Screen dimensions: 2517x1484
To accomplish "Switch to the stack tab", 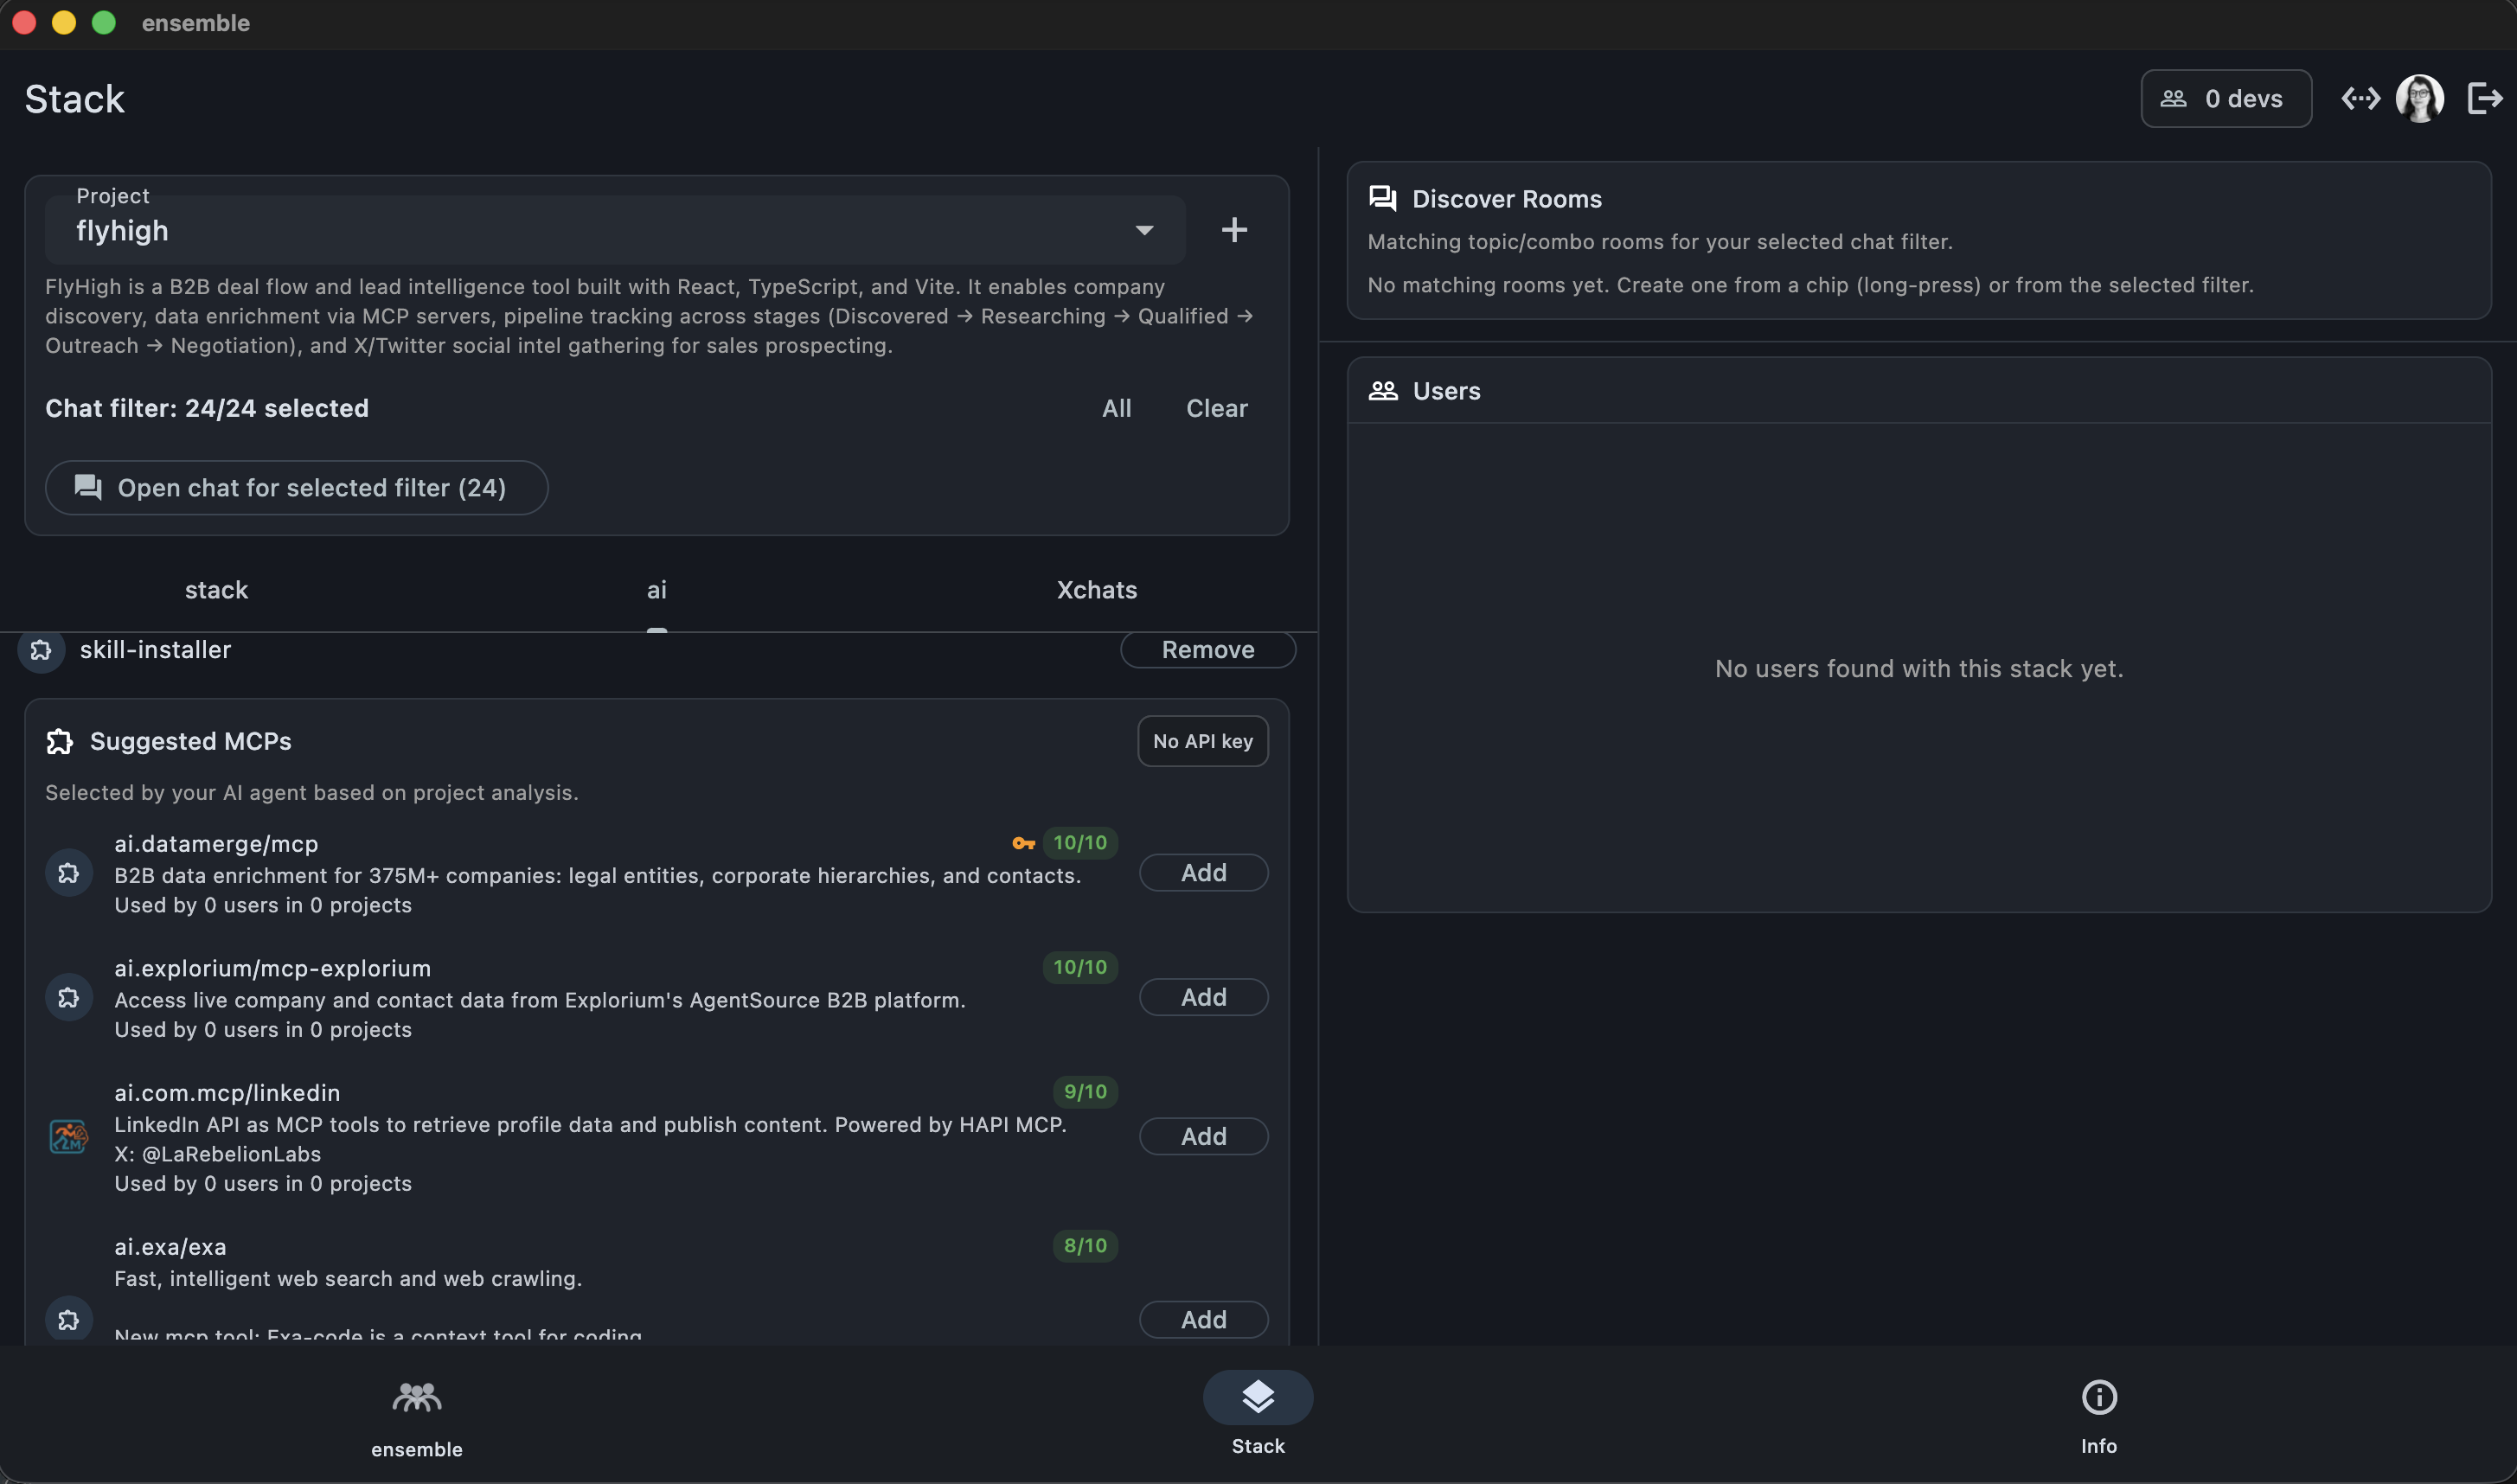I will [x=216, y=590].
